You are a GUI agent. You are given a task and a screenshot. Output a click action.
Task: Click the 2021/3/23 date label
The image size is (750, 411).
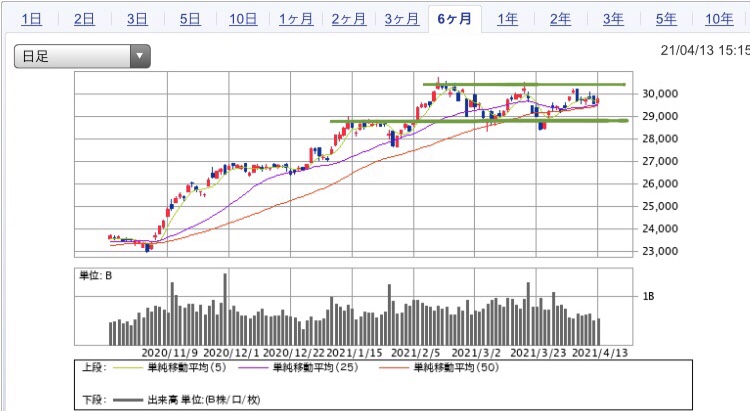point(538,353)
